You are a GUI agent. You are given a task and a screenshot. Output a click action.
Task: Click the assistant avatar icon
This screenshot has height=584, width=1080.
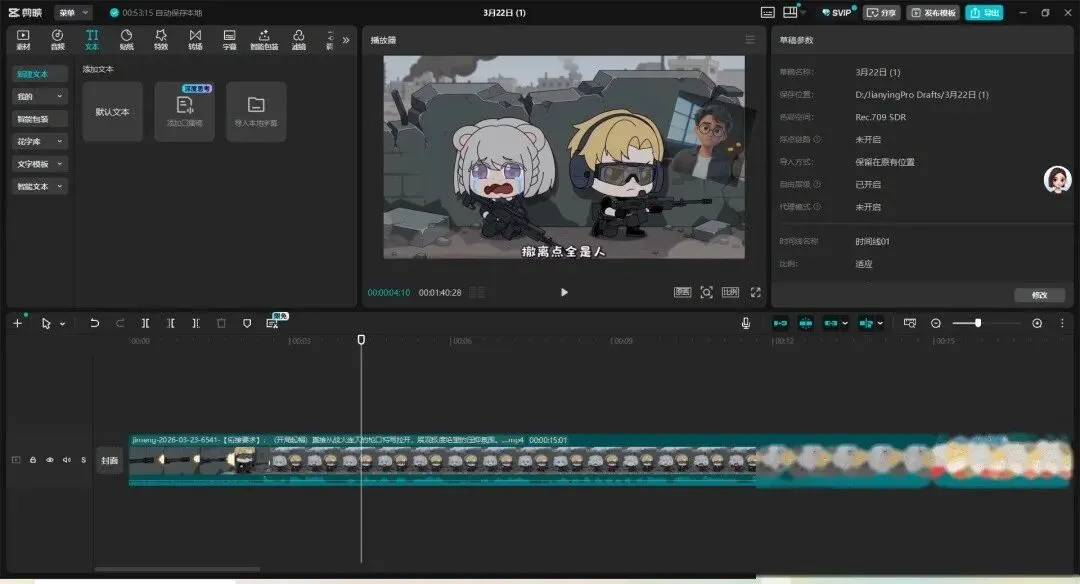(x=1057, y=180)
